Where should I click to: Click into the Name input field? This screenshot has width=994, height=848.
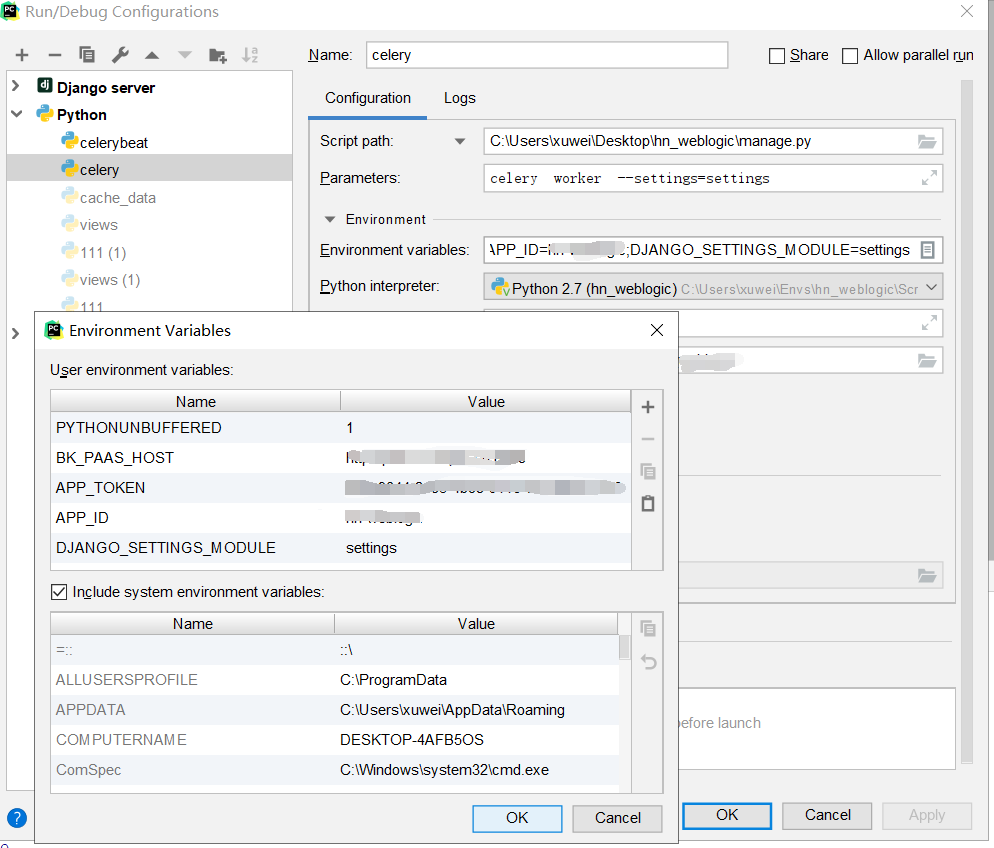546,55
